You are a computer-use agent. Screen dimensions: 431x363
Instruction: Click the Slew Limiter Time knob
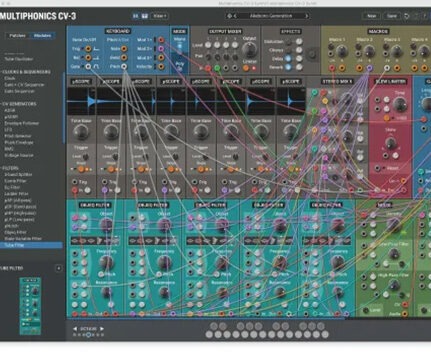pos(400,105)
